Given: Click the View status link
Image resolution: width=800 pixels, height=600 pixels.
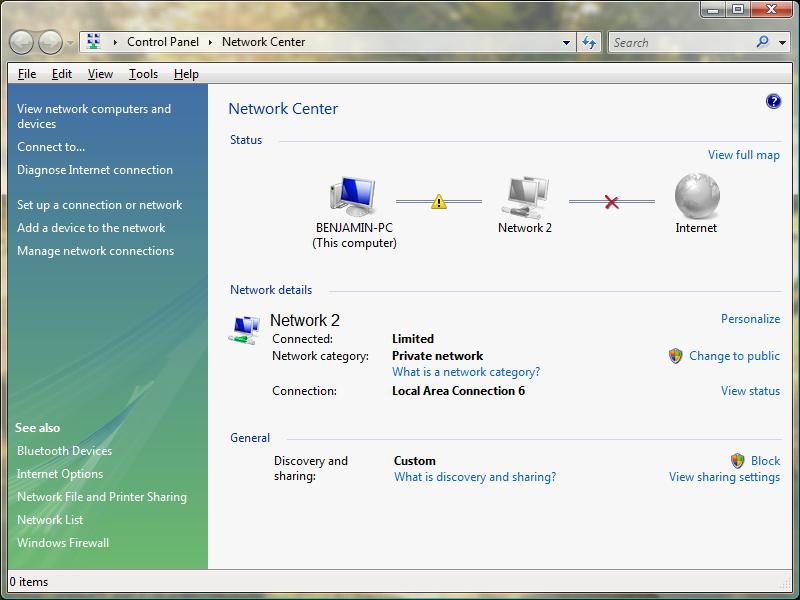Looking at the screenshot, I should pyautogui.click(x=751, y=391).
